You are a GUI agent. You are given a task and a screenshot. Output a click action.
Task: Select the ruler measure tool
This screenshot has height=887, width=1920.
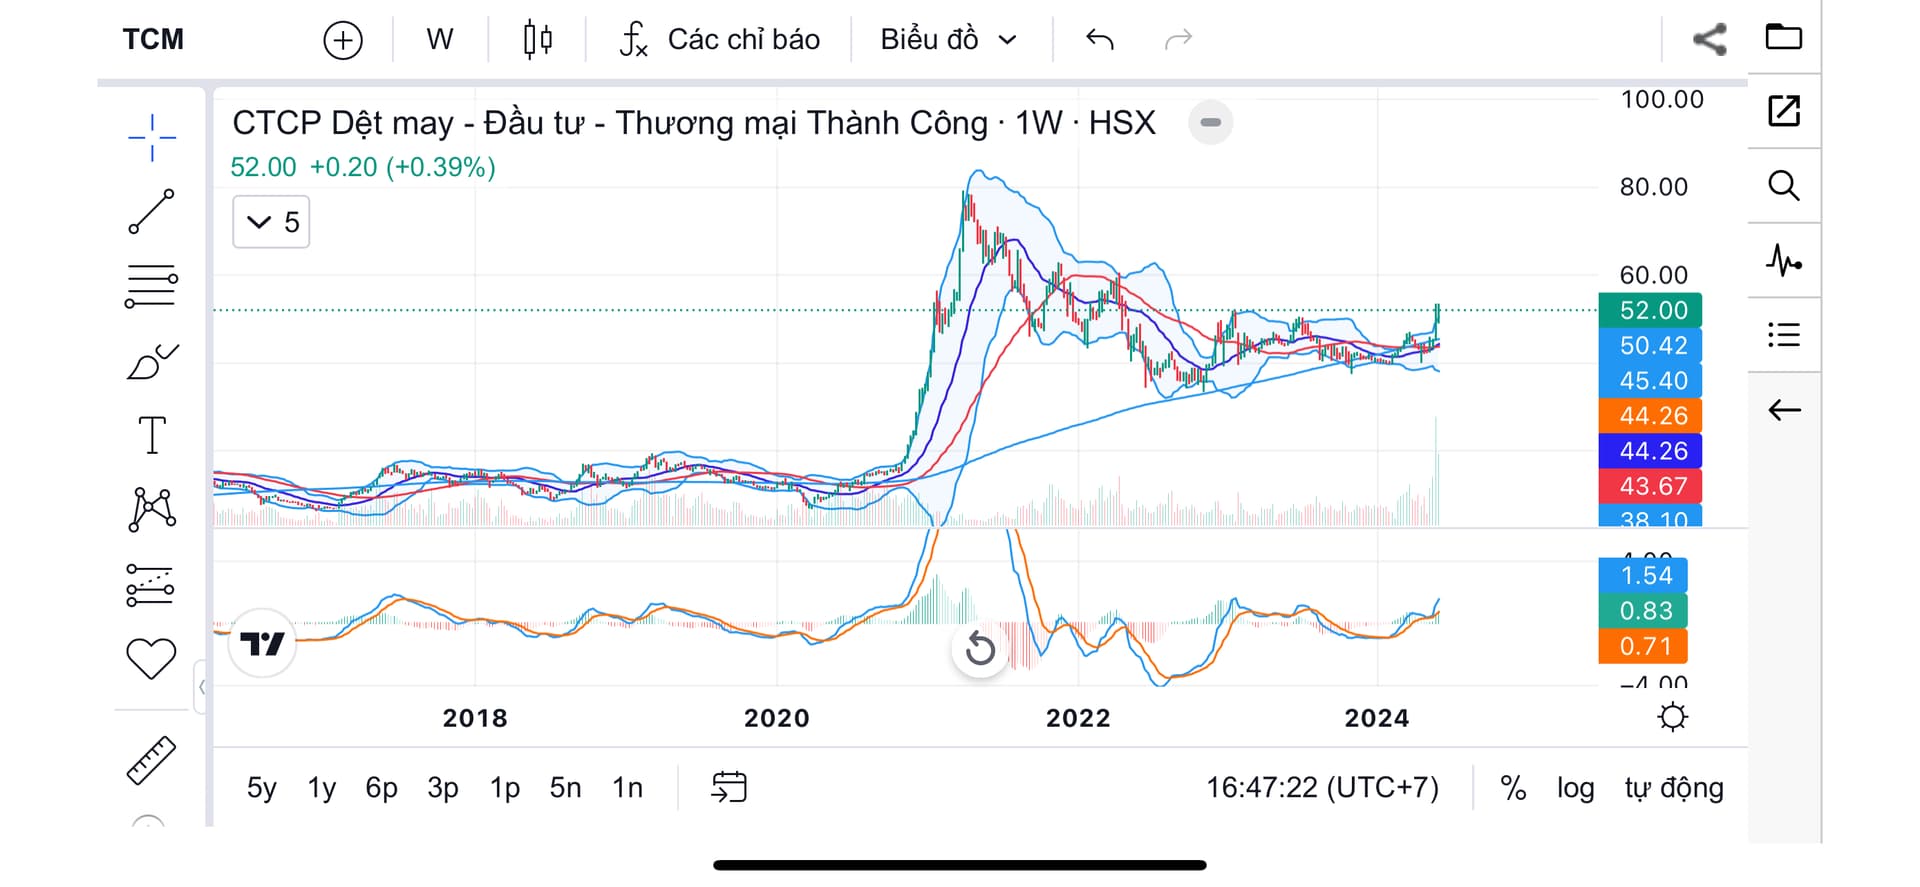(151, 760)
